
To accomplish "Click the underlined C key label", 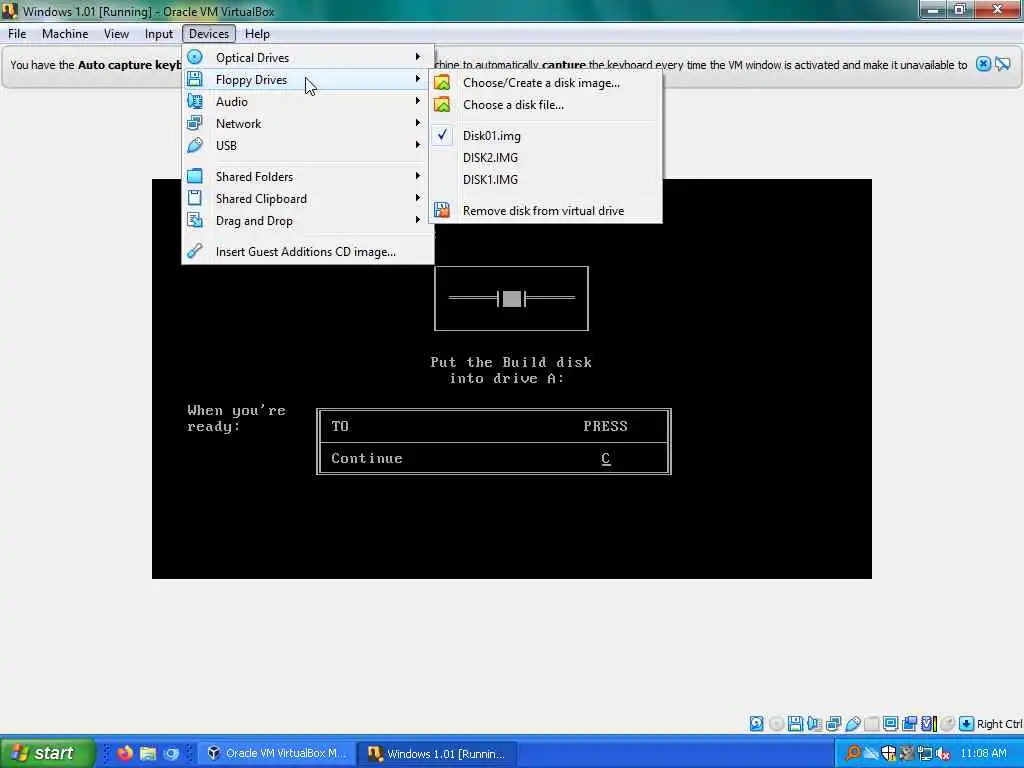I will pos(605,458).
